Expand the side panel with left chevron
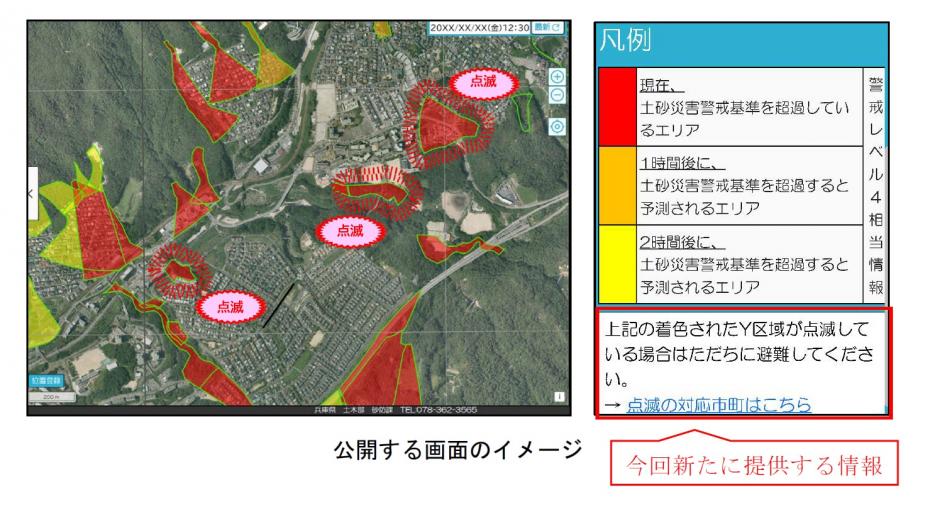 click(x=32, y=192)
